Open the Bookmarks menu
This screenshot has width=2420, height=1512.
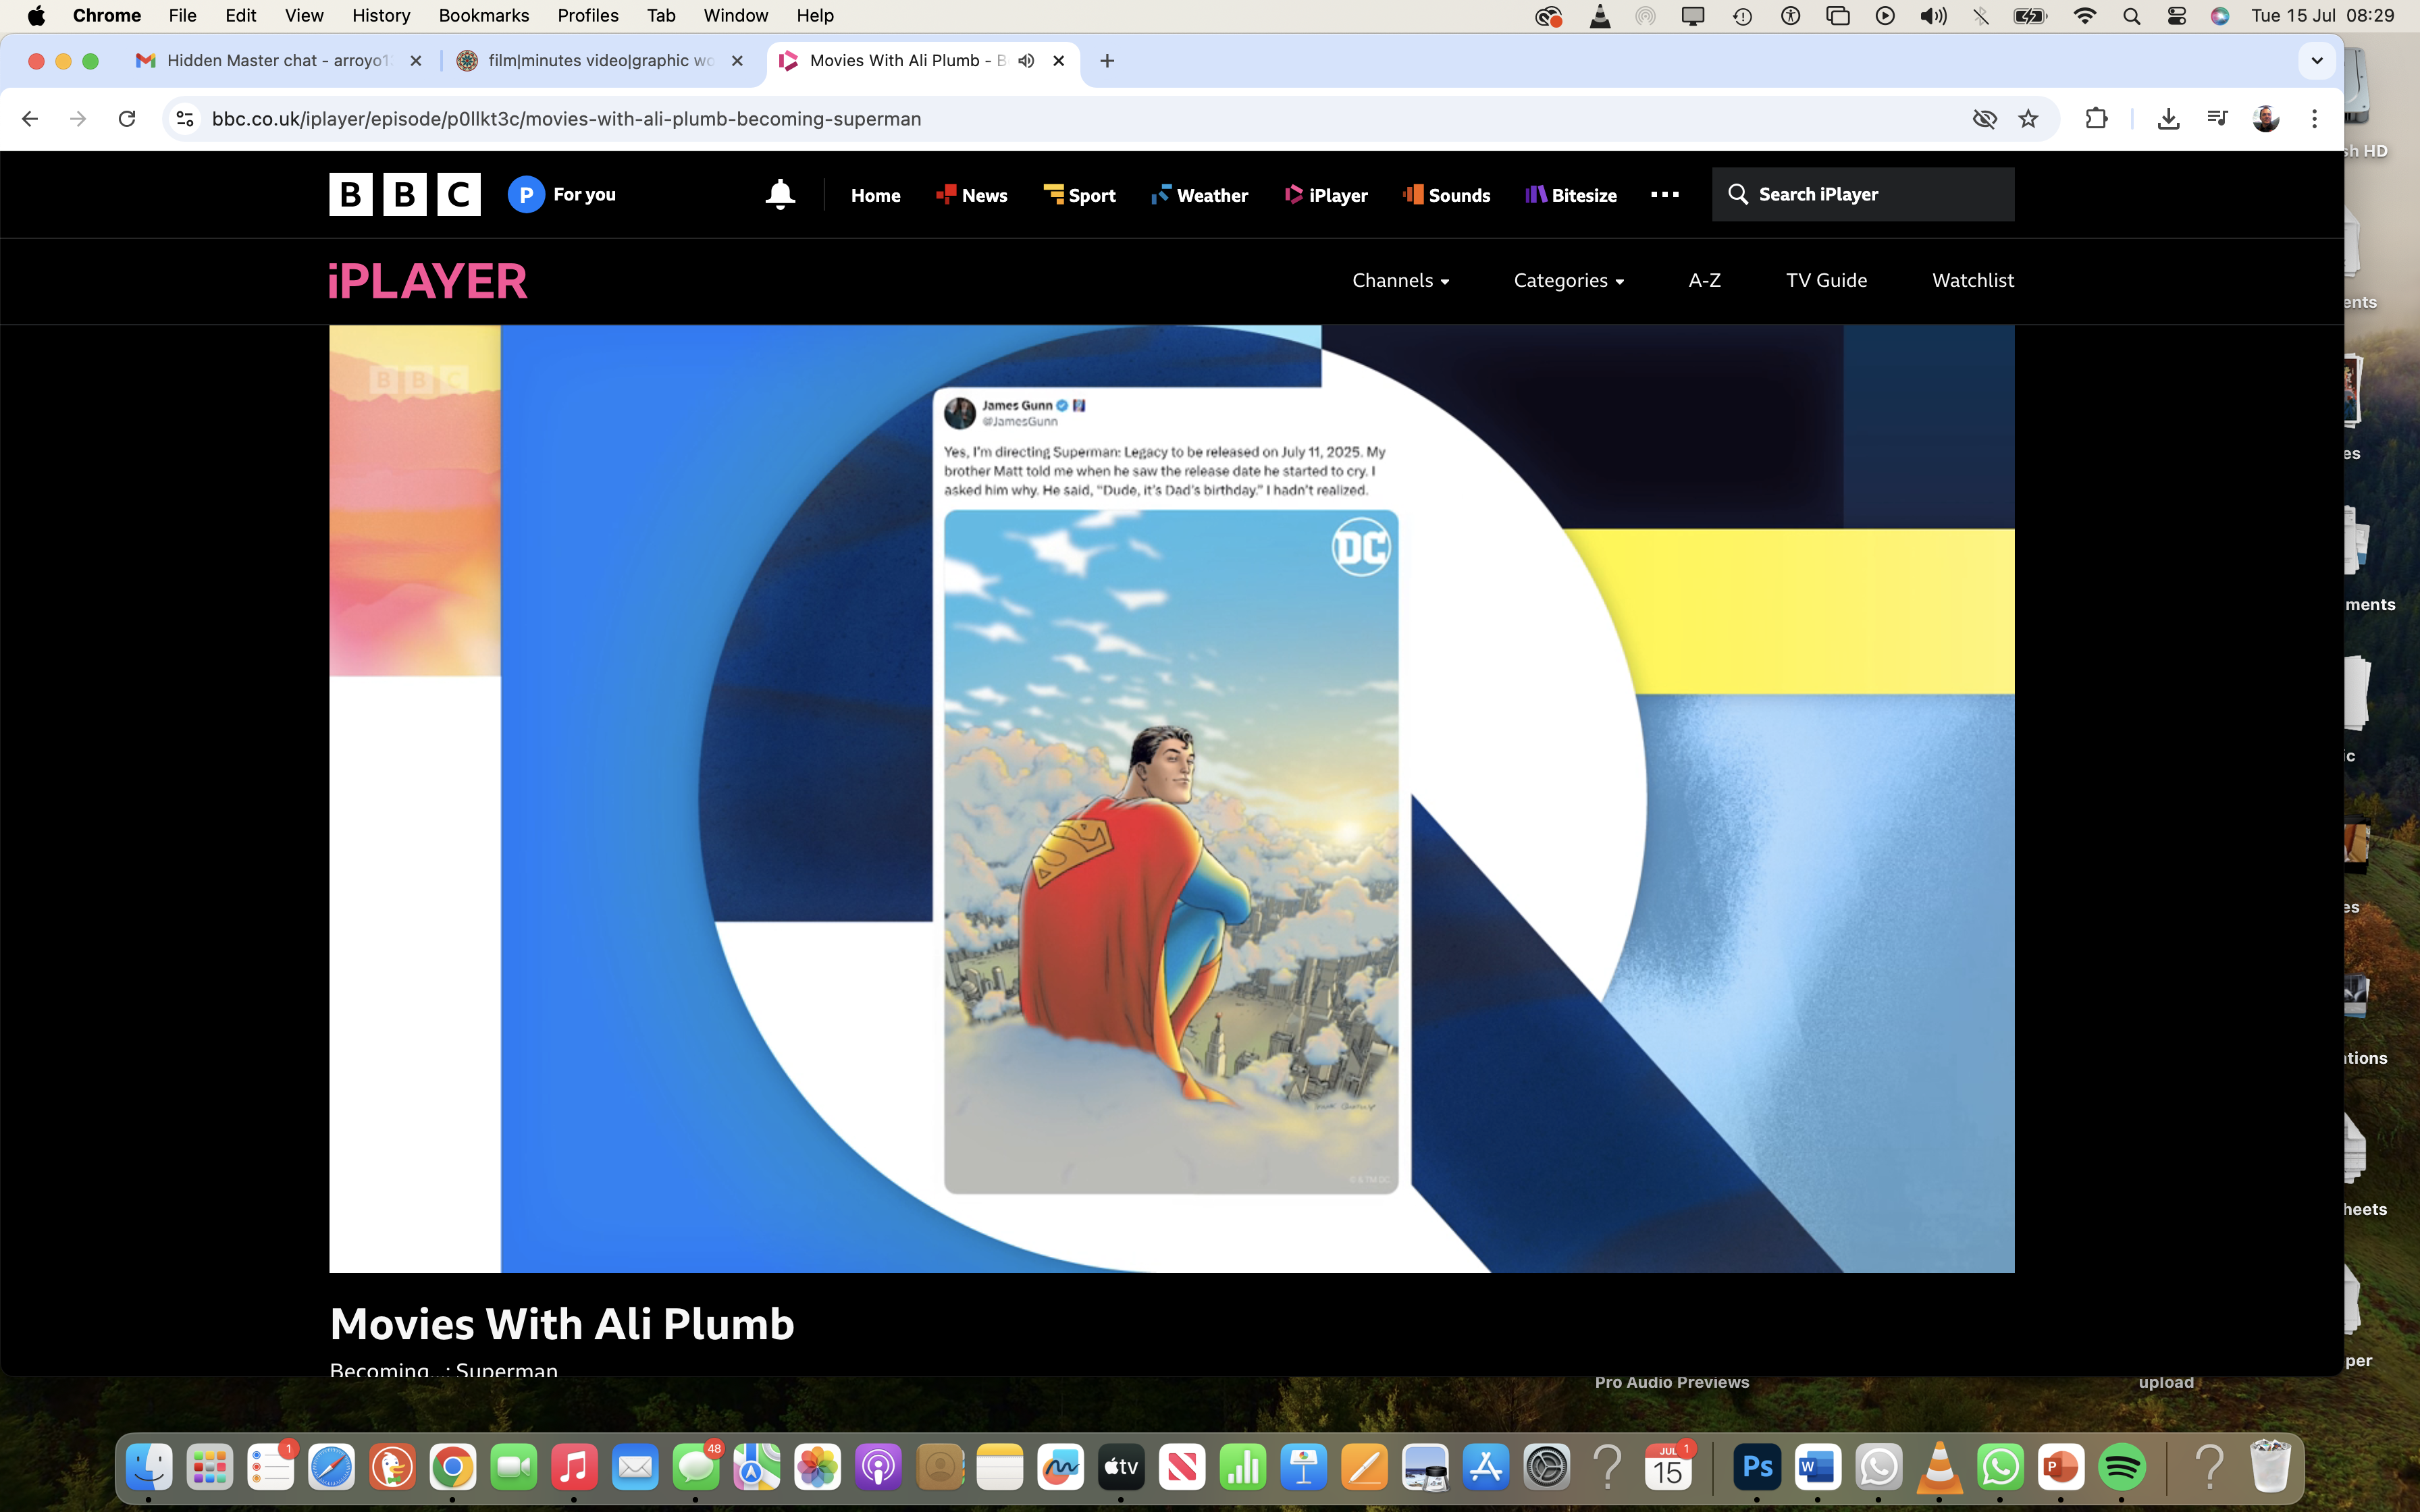(483, 16)
